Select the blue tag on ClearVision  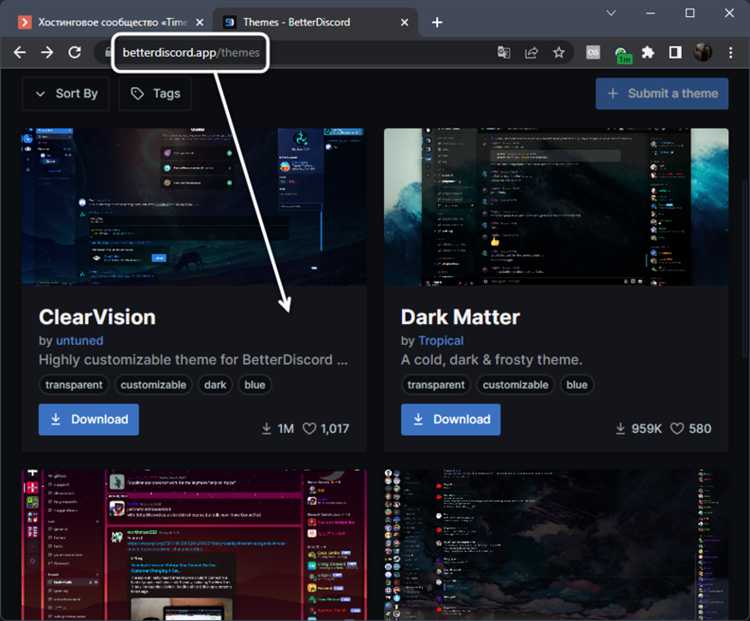pyautogui.click(x=254, y=385)
